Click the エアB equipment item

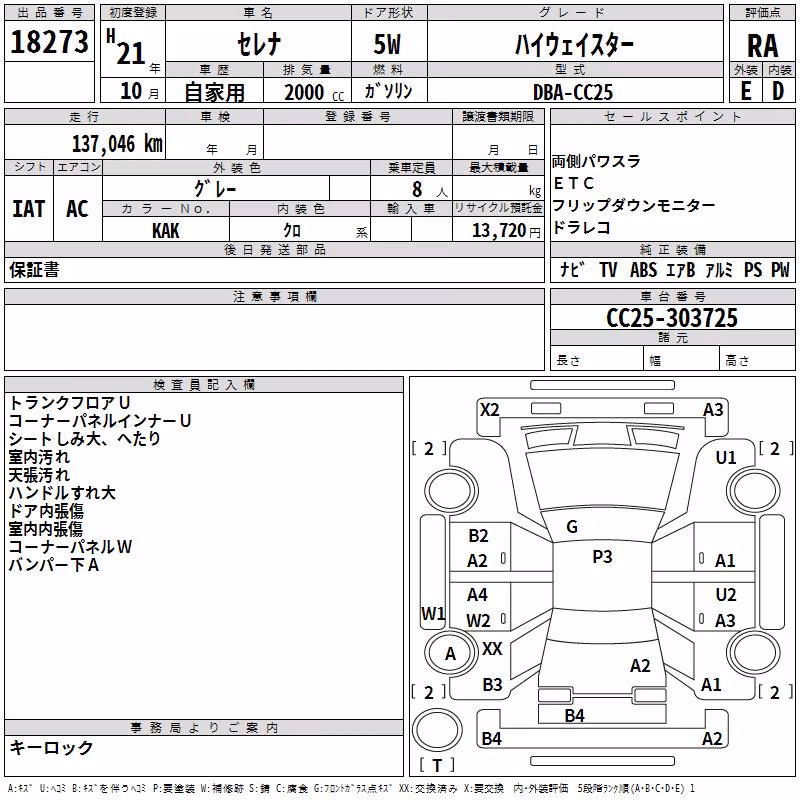(x=681, y=269)
